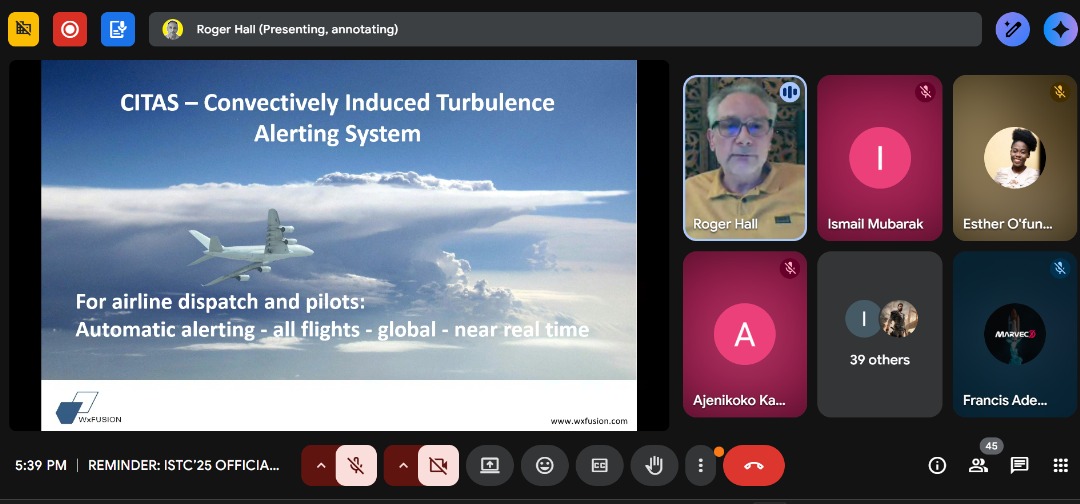
Task: Click Esther O'fun... muted mic icon
Action: coord(1060,92)
